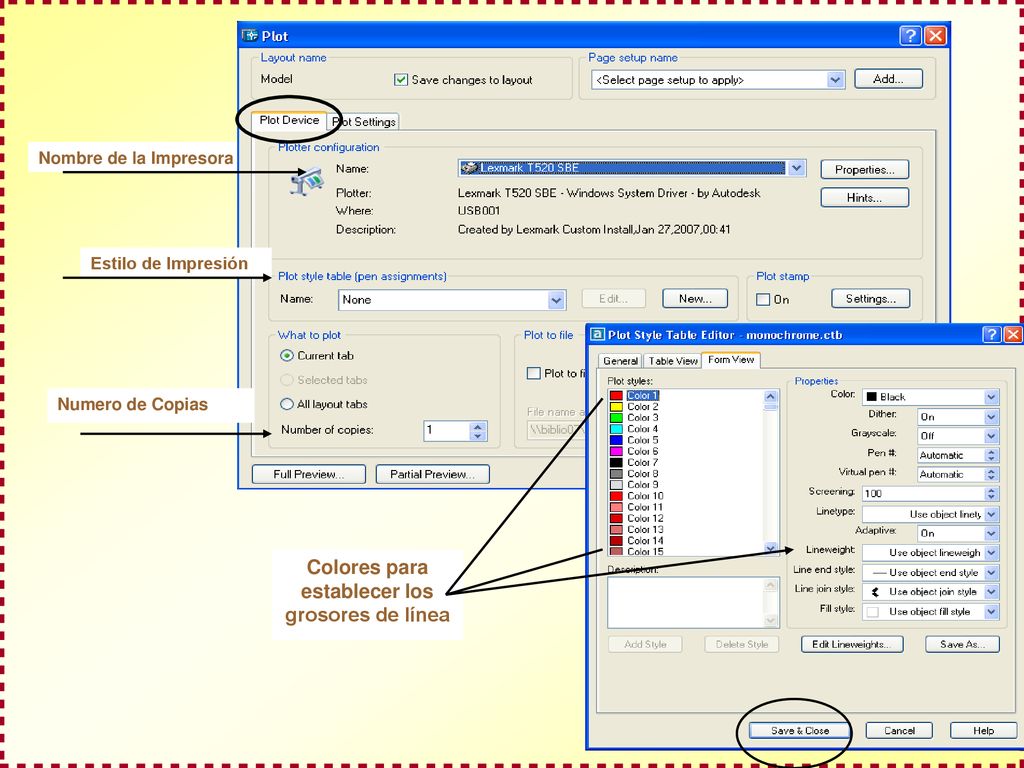Open the General tab in style editor
1024x768 pixels.
pos(620,360)
